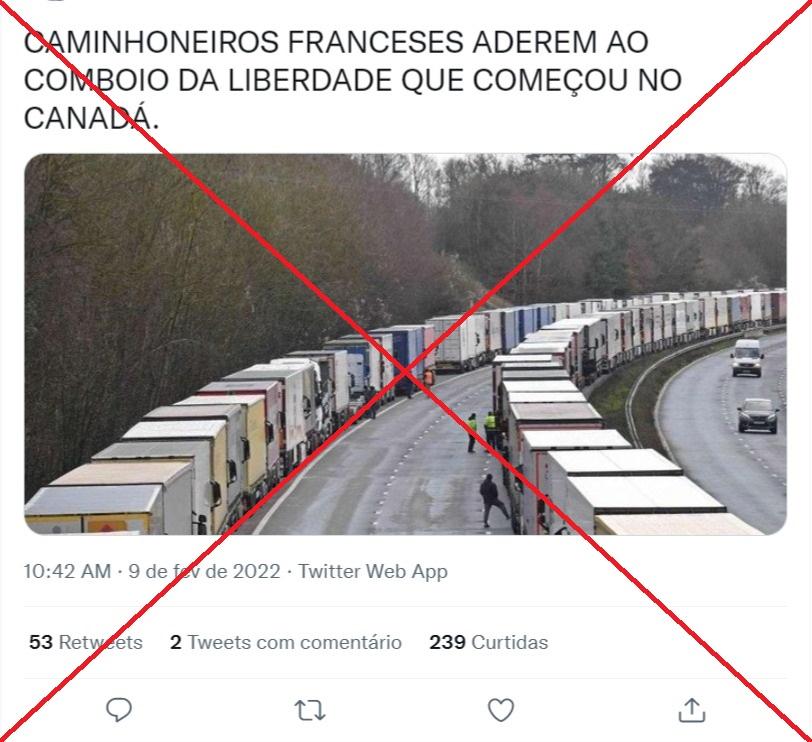Click the reply speech bubble icon
The image size is (812, 742).
[119, 709]
